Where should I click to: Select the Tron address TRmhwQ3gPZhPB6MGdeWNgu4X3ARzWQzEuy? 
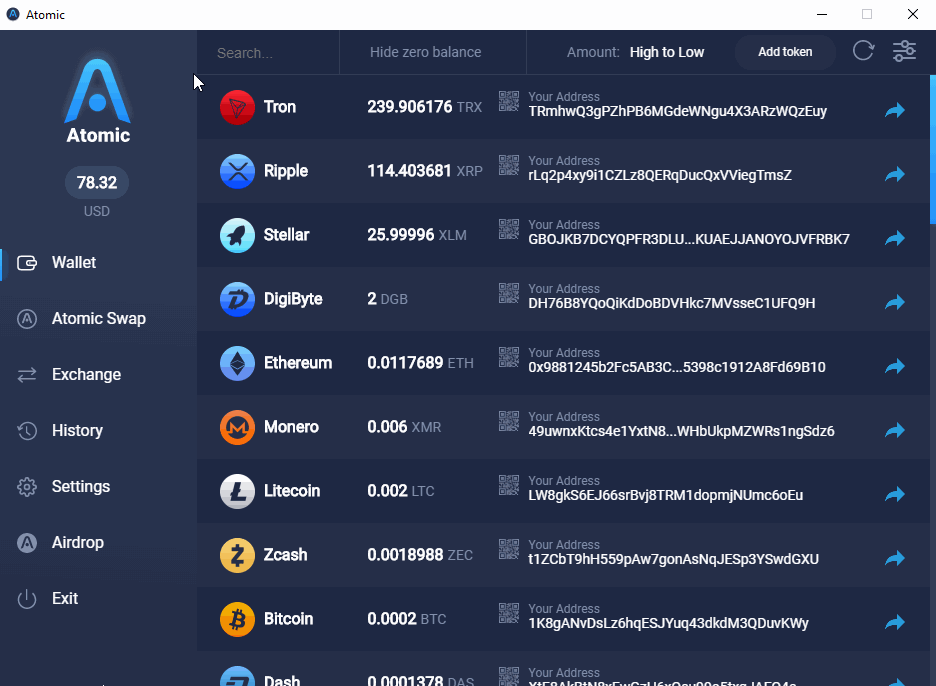(x=678, y=112)
